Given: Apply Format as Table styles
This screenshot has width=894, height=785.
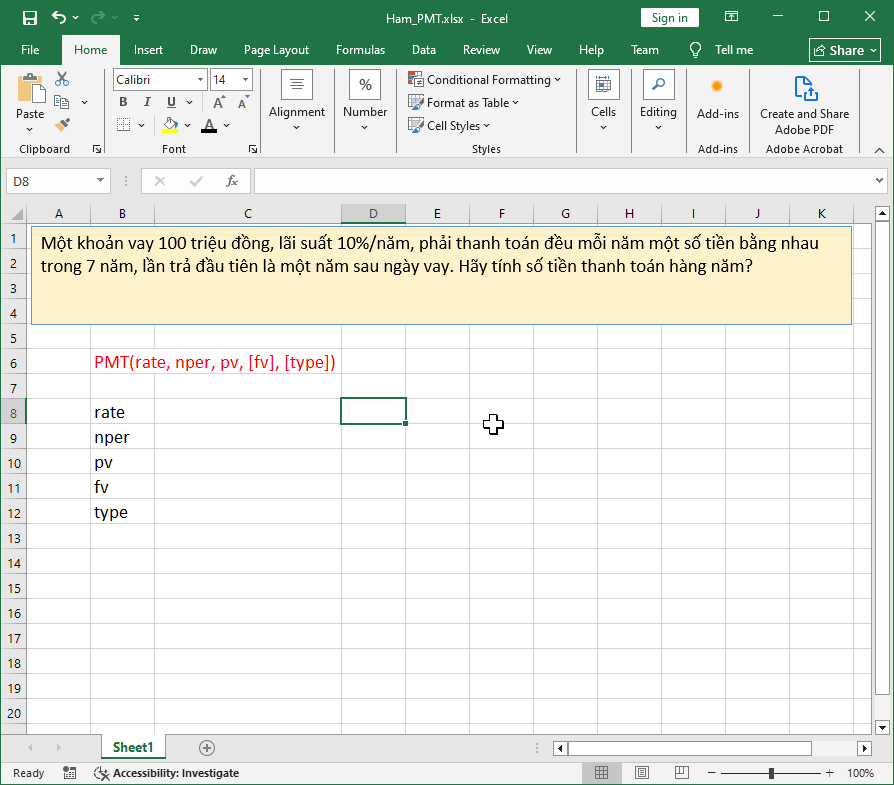Looking at the screenshot, I should 463,102.
